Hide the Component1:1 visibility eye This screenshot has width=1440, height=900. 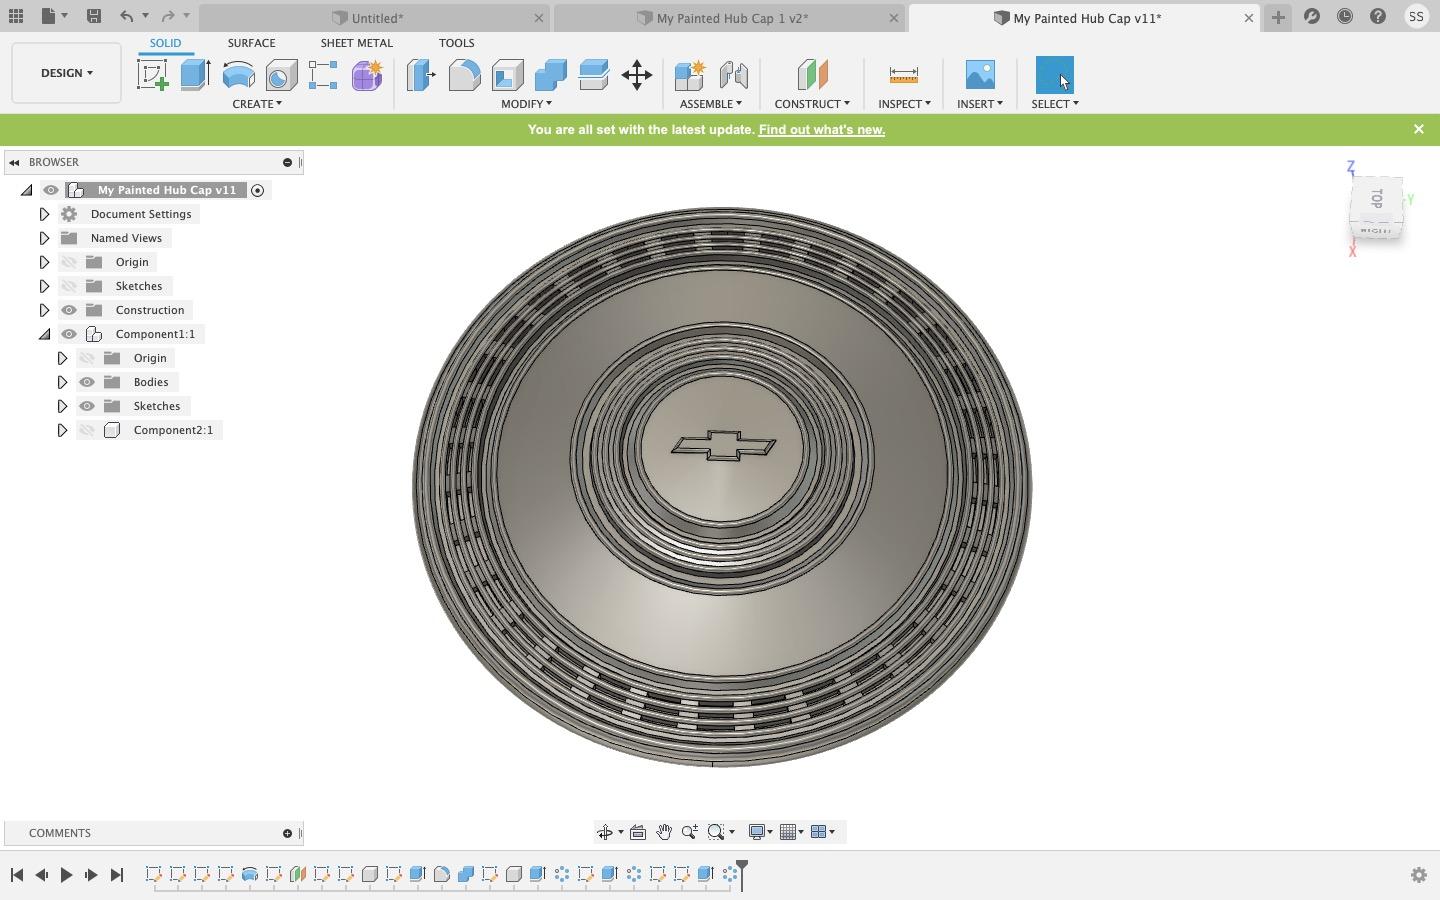(69, 334)
